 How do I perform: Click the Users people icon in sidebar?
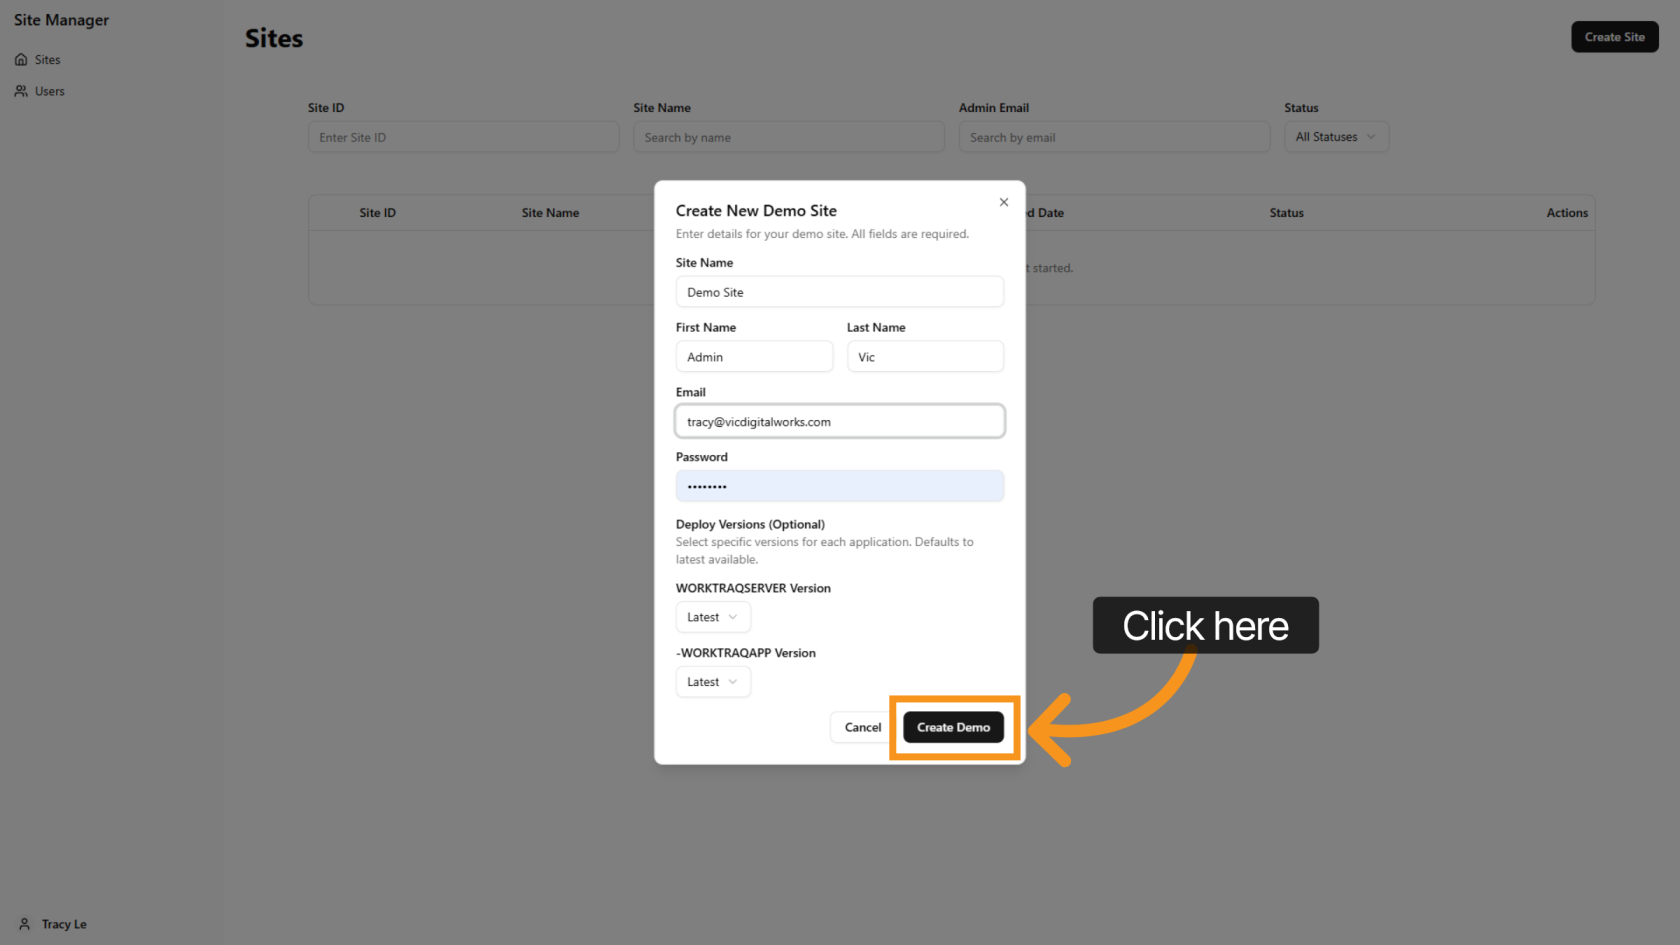pyautogui.click(x=21, y=91)
